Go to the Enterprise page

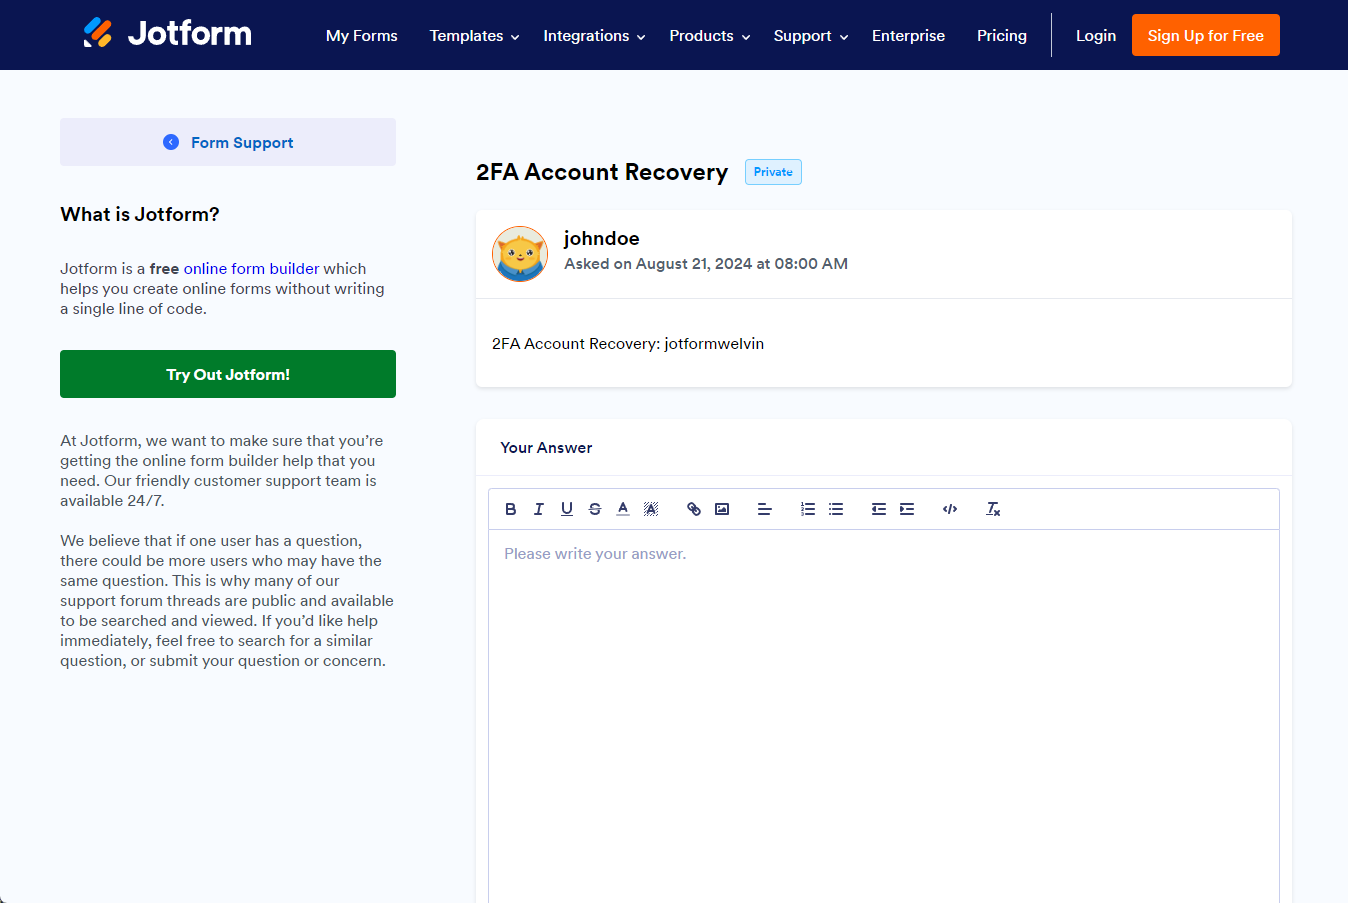tap(908, 36)
